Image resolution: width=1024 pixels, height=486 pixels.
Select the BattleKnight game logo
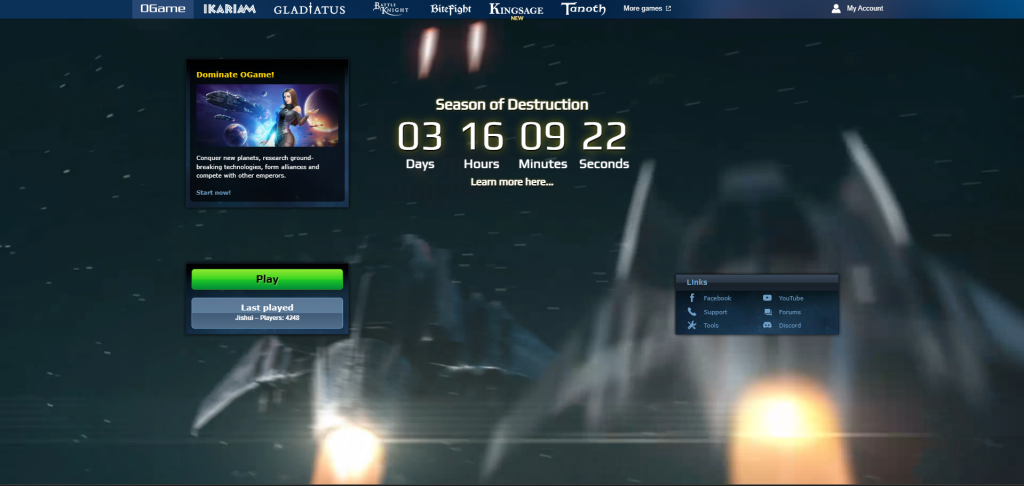389,8
